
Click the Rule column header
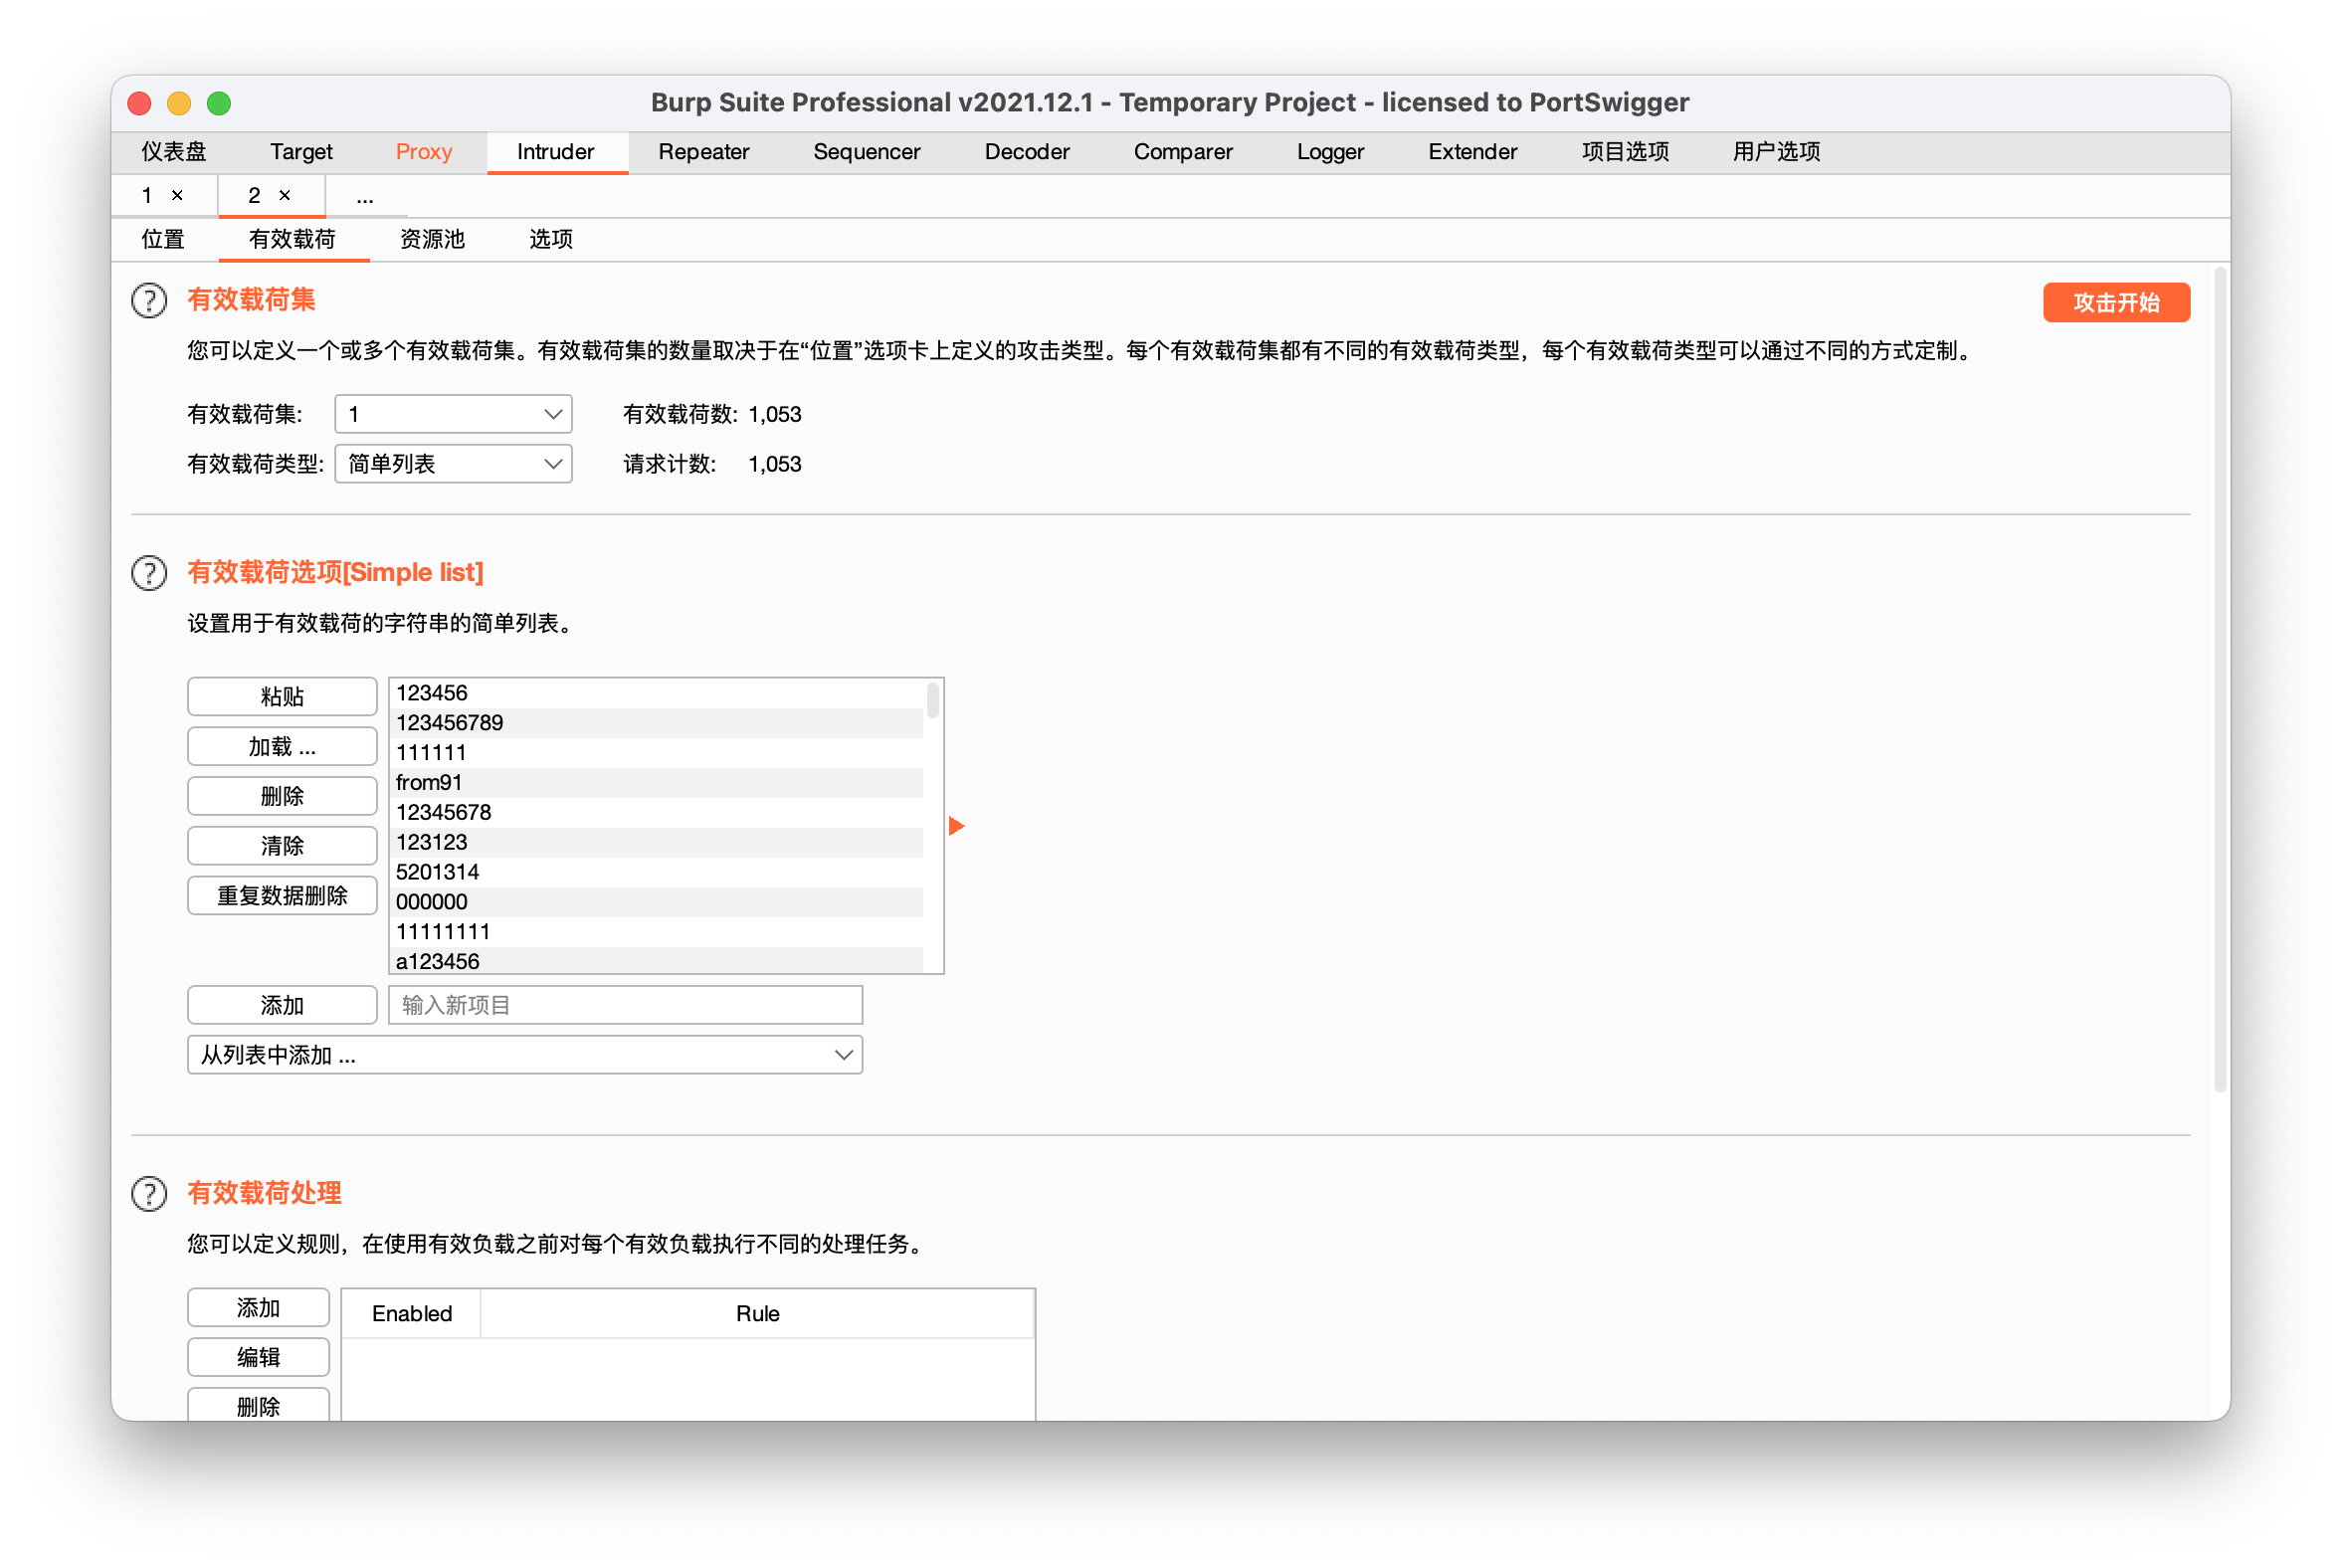tap(758, 1314)
